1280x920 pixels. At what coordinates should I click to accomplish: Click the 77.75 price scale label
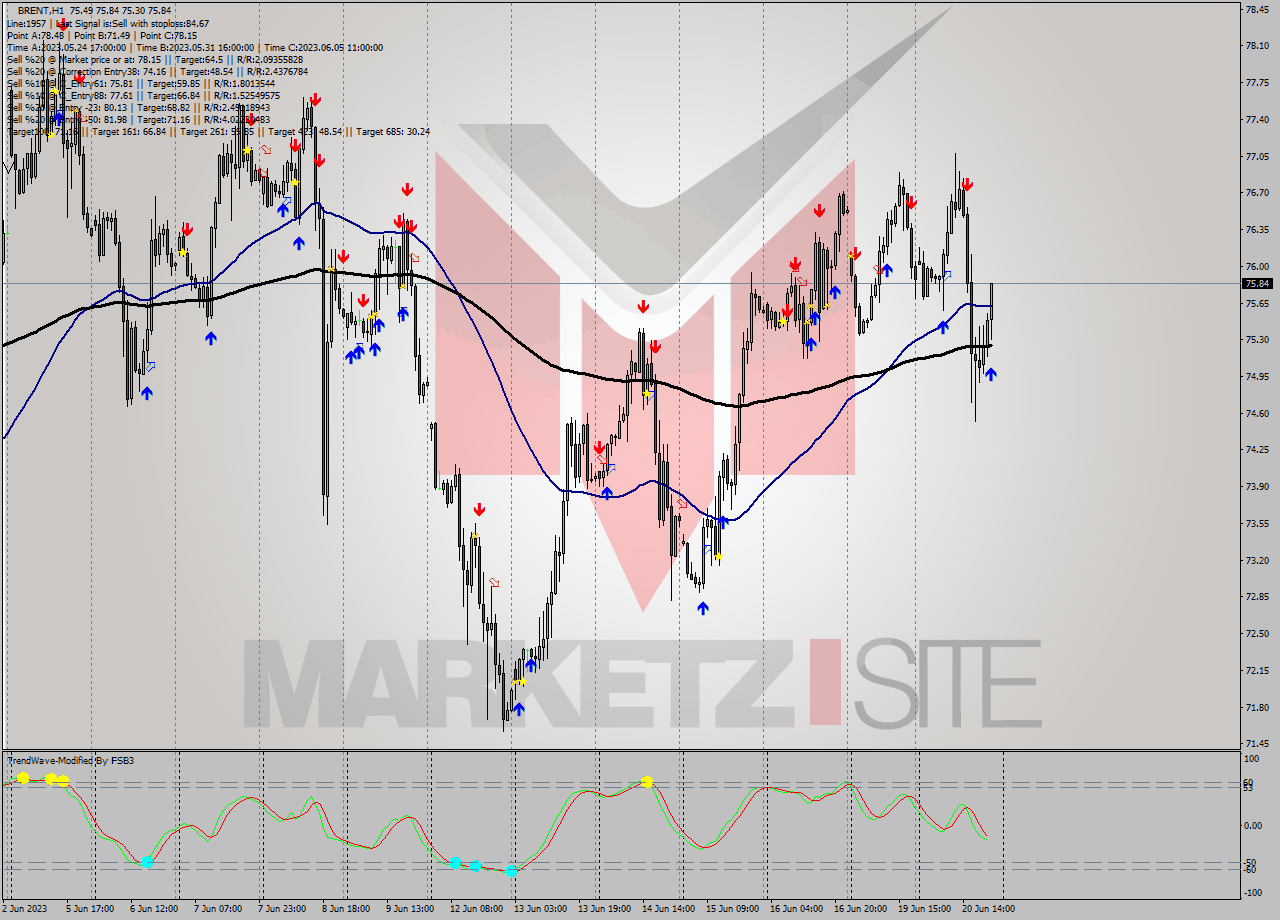click(x=1257, y=83)
